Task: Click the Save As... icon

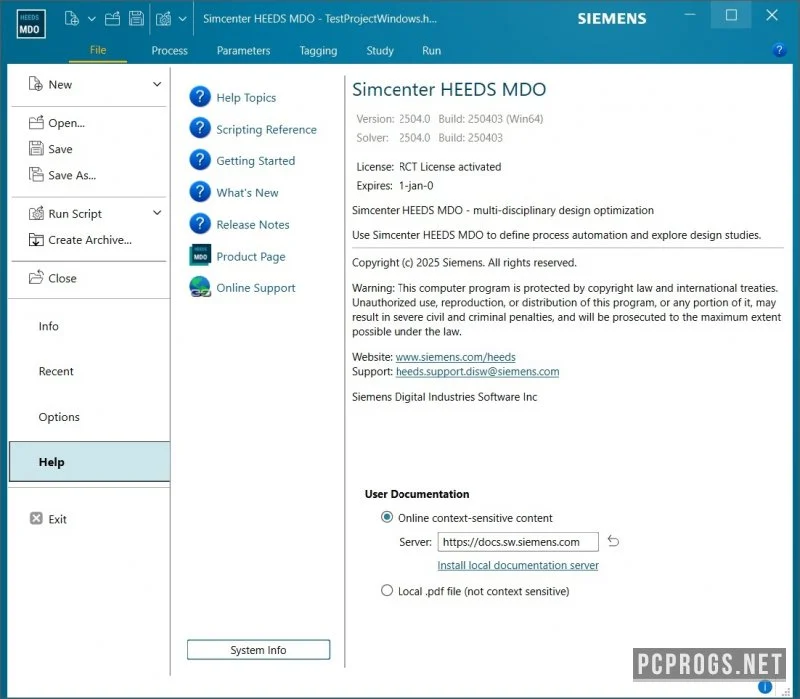Action: pyautogui.click(x=36, y=174)
